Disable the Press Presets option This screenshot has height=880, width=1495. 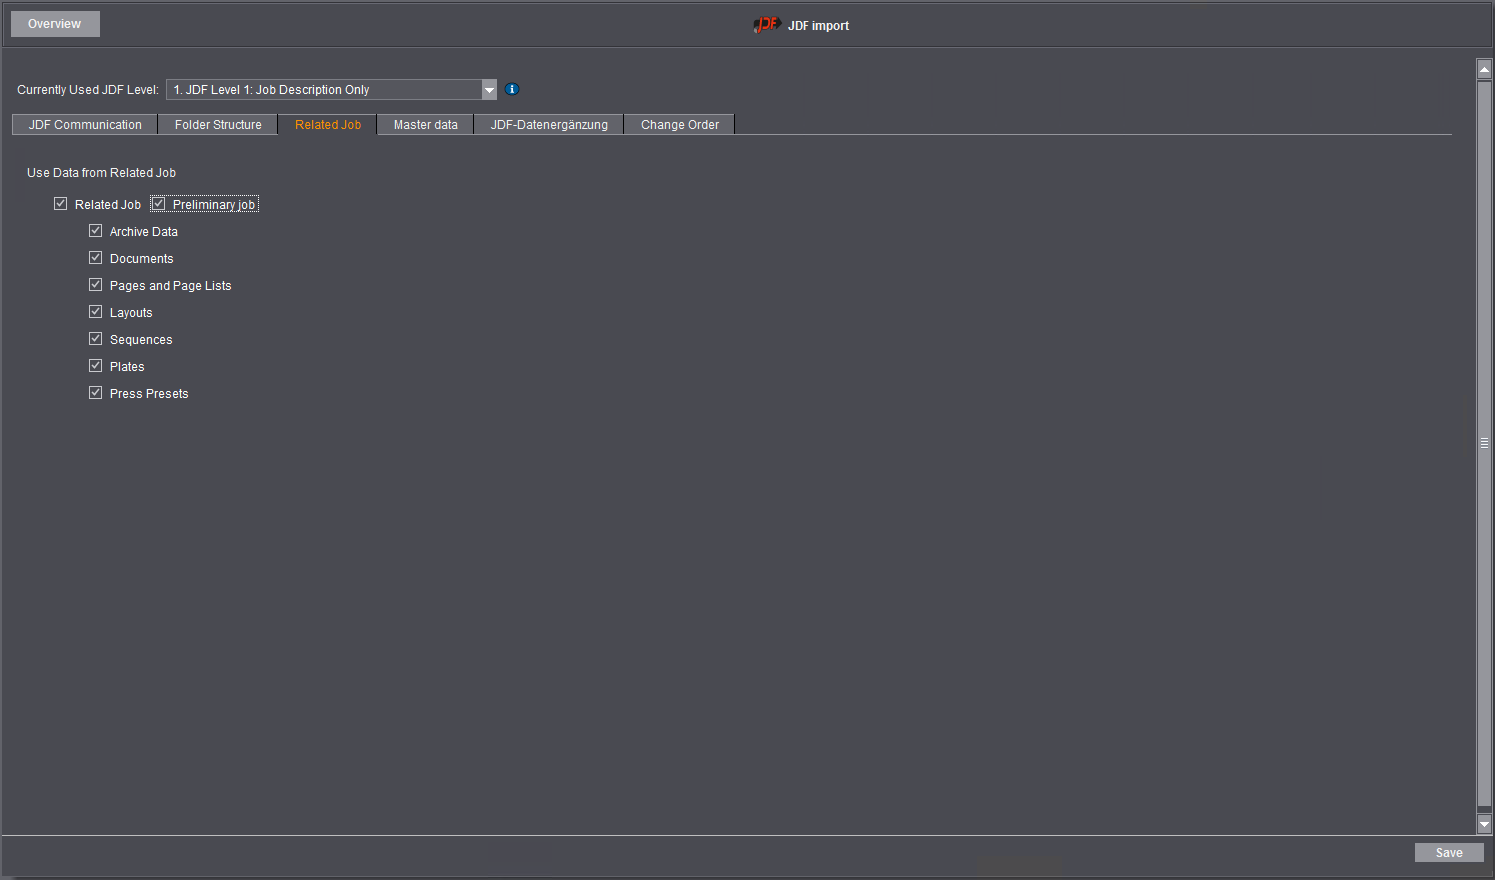[95, 392]
